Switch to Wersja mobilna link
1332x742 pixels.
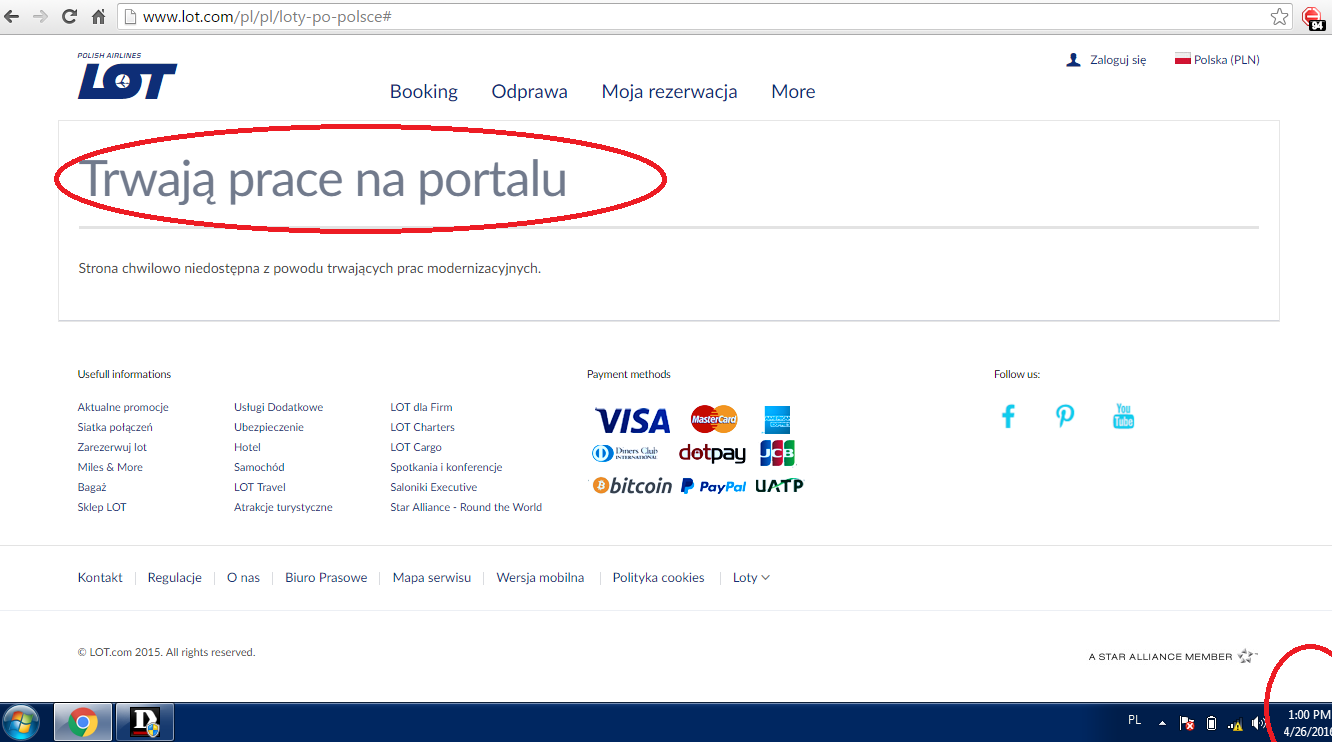coord(540,578)
